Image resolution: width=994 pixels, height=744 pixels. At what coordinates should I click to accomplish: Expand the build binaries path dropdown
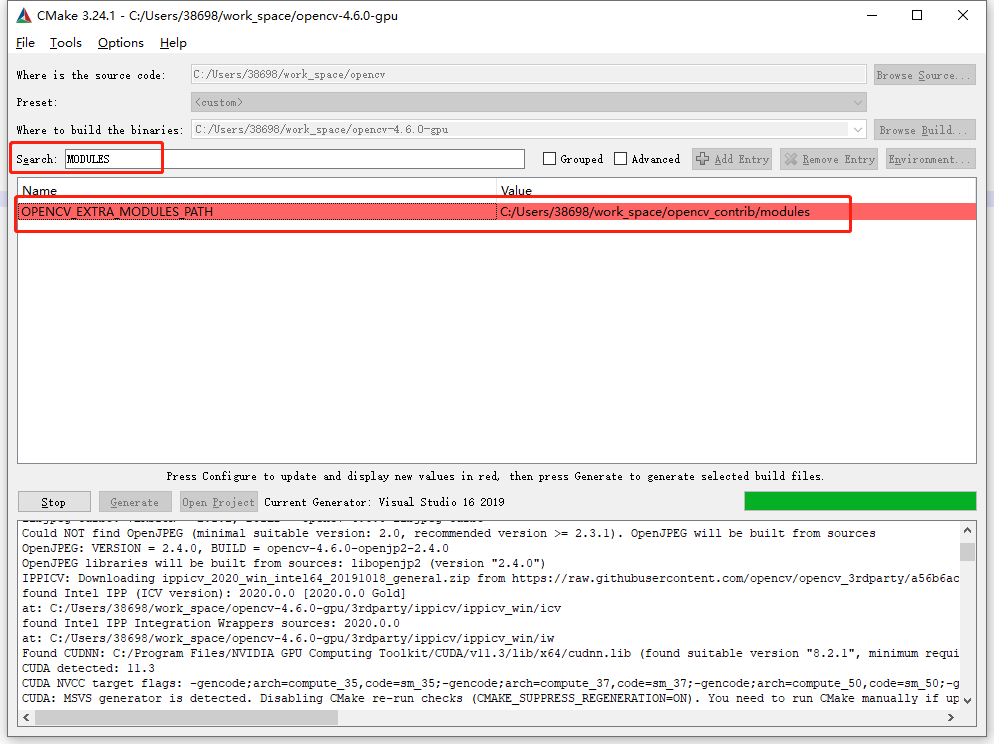coord(857,129)
